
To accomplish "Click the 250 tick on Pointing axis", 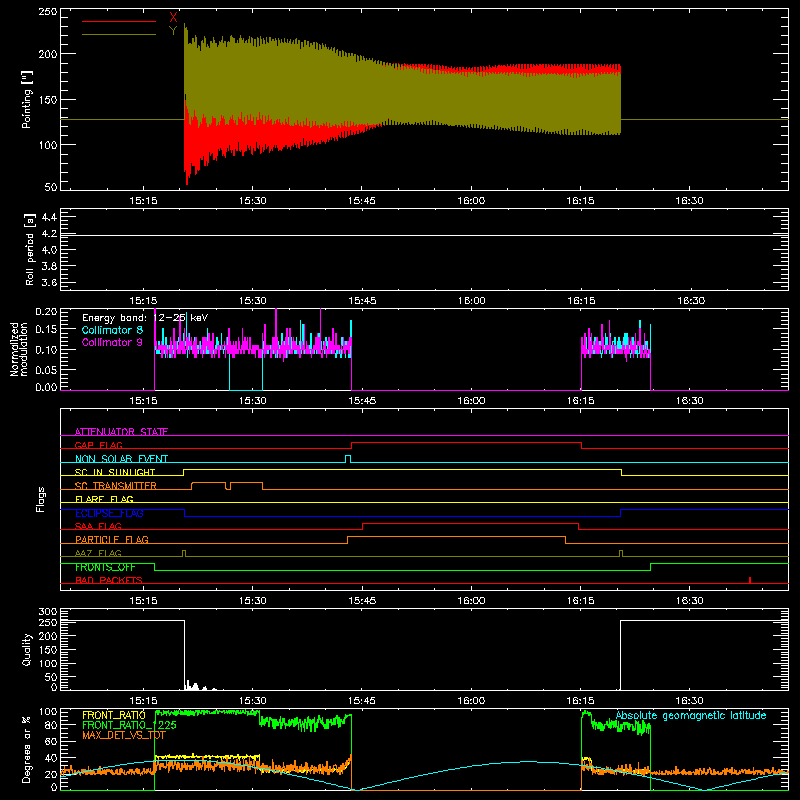I will [x=48, y=12].
